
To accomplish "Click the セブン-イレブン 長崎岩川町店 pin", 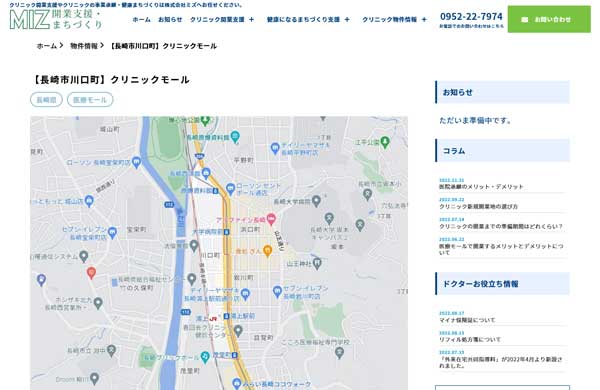I will pyautogui.click(x=277, y=291).
